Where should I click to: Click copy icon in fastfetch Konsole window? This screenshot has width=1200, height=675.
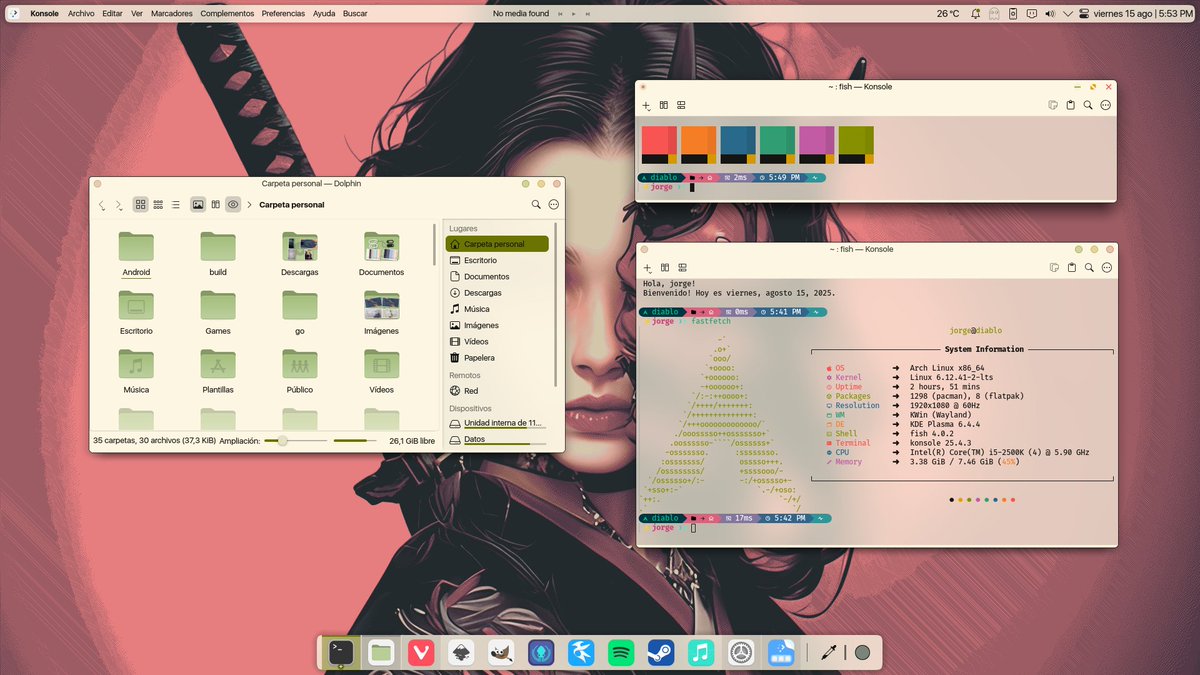tap(1053, 268)
